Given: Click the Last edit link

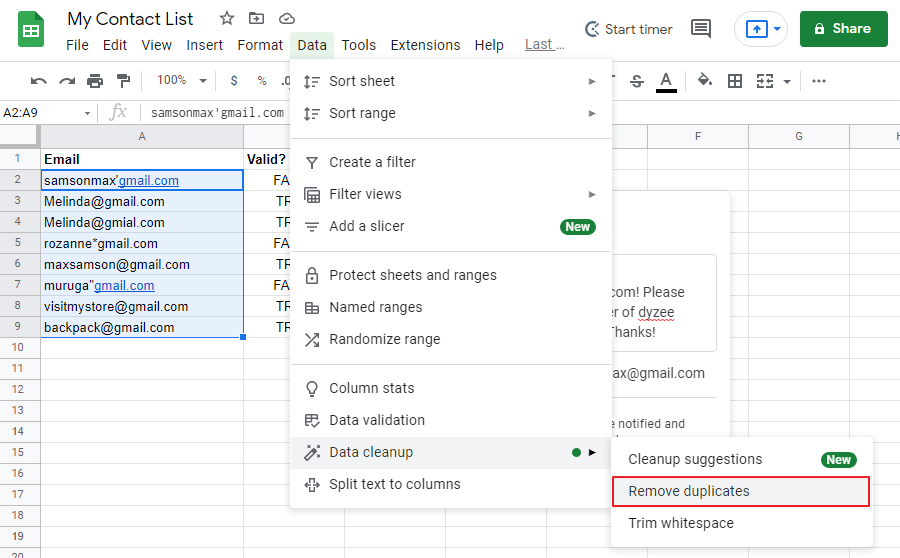Looking at the screenshot, I should [545, 44].
